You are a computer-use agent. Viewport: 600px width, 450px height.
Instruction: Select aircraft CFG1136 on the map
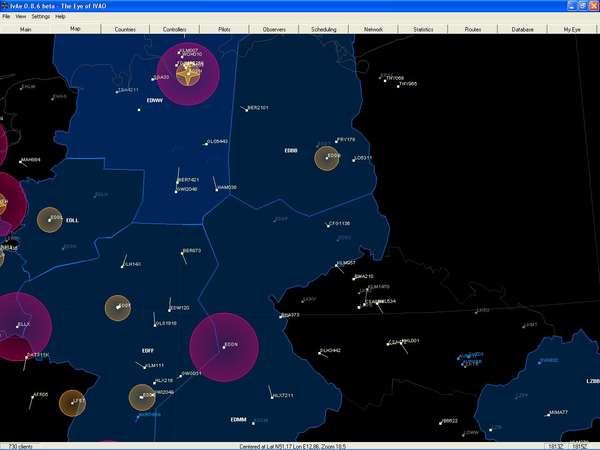pyautogui.click(x=339, y=223)
